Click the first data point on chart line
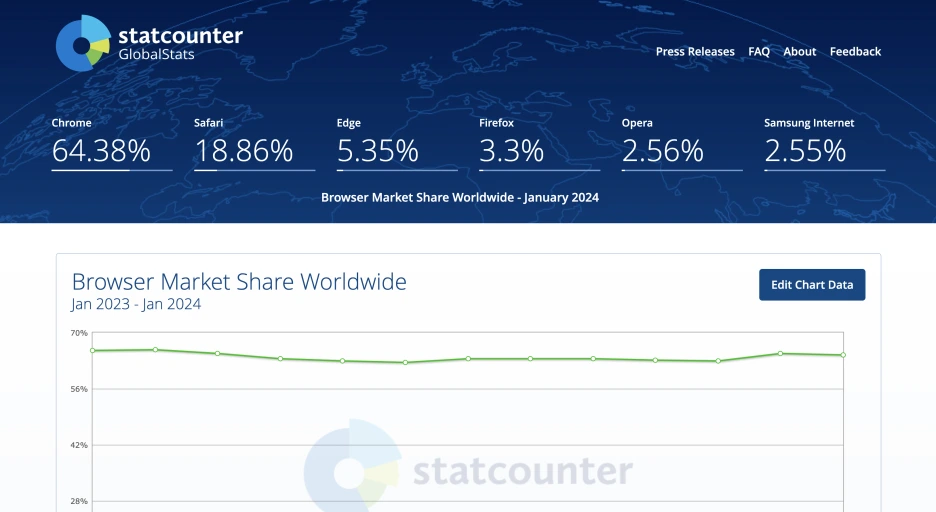Image resolution: width=936 pixels, height=512 pixels. 93,350
